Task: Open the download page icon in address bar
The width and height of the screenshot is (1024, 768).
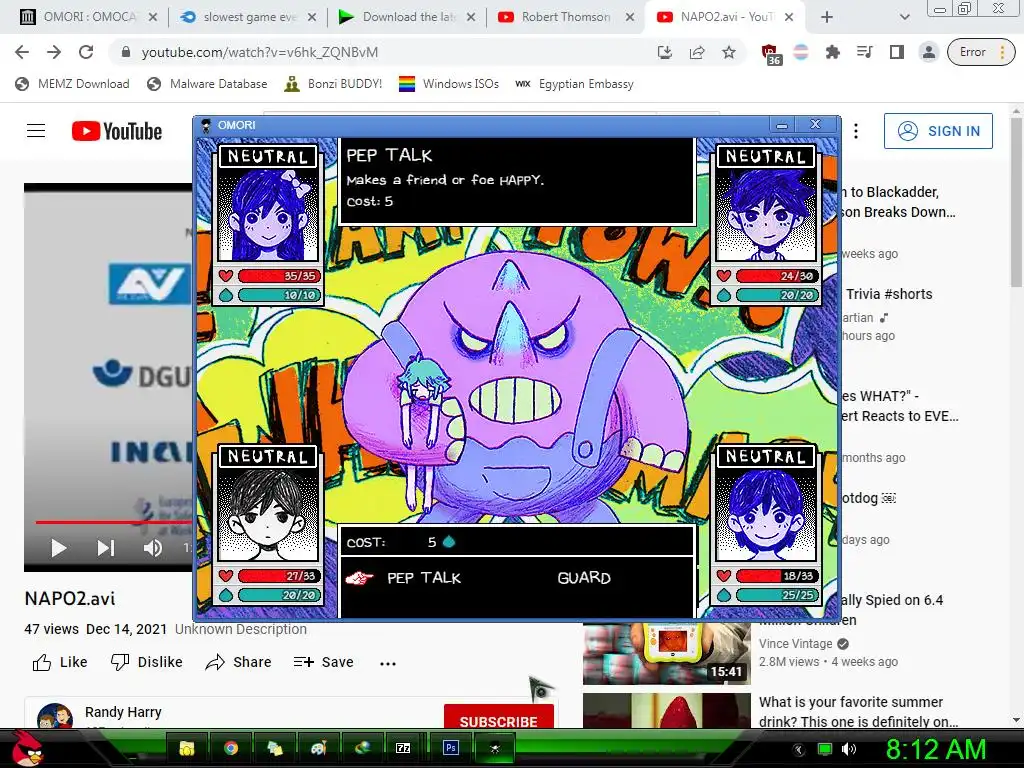Action: click(665, 52)
